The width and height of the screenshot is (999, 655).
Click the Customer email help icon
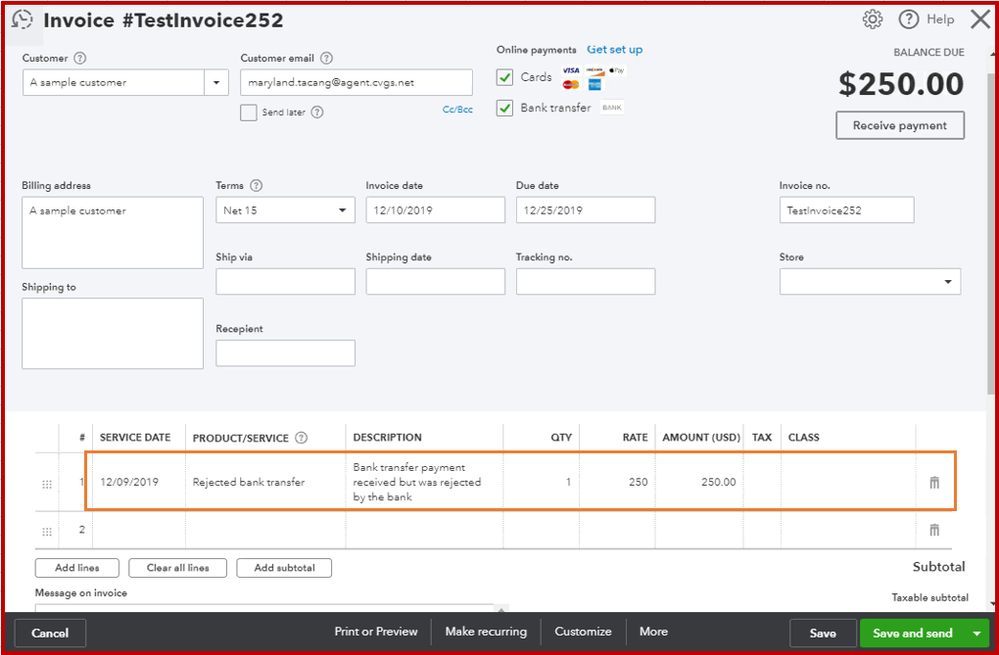(x=326, y=58)
